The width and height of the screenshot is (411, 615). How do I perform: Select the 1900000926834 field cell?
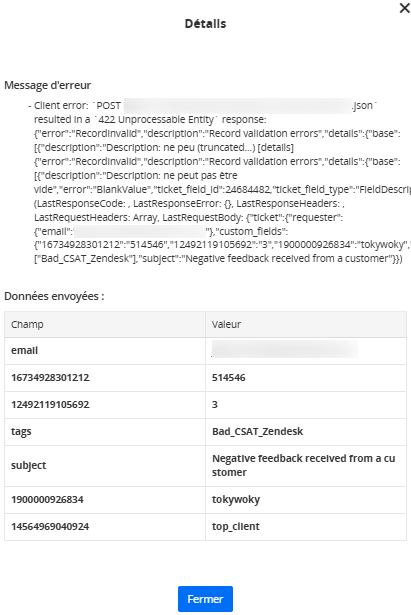pyautogui.click(x=105, y=500)
